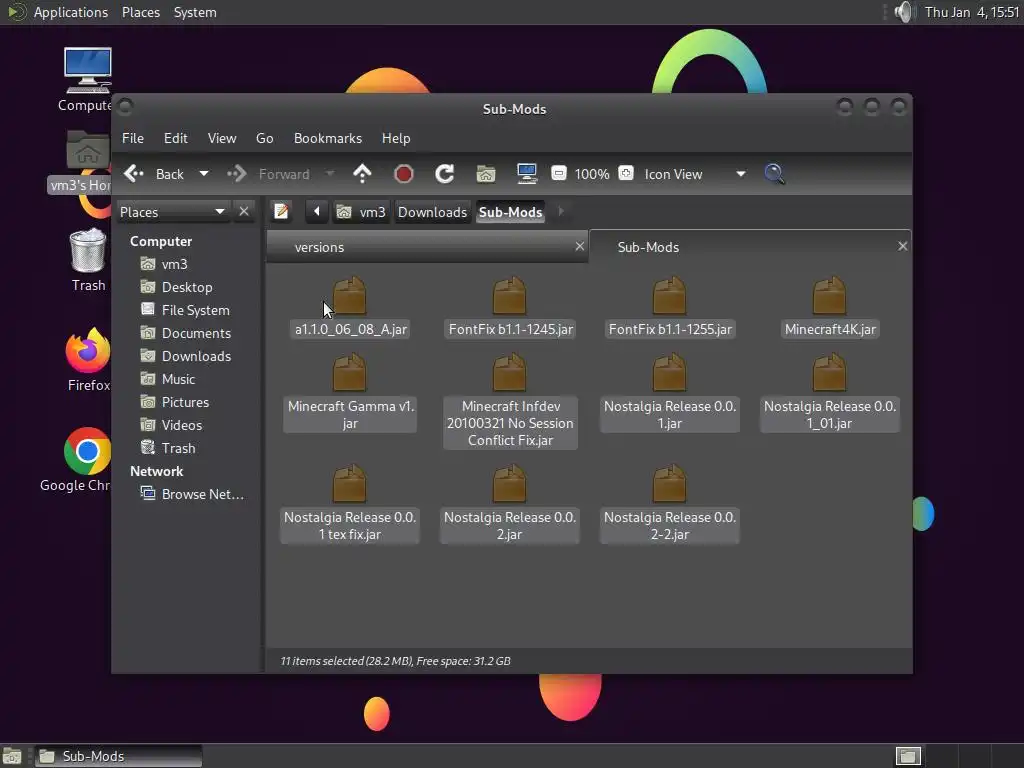The width and height of the screenshot is (1024, 768).
Task: Open Home folder from toolbar
Action: pyautogui.click(x=486, y=174)
